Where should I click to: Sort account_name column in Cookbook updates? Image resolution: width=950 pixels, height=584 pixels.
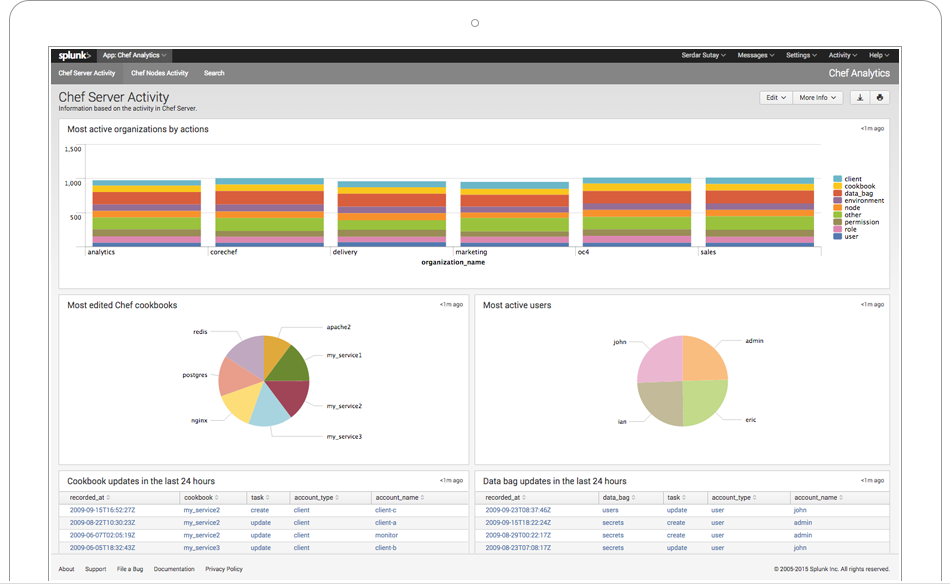[400, 497]
